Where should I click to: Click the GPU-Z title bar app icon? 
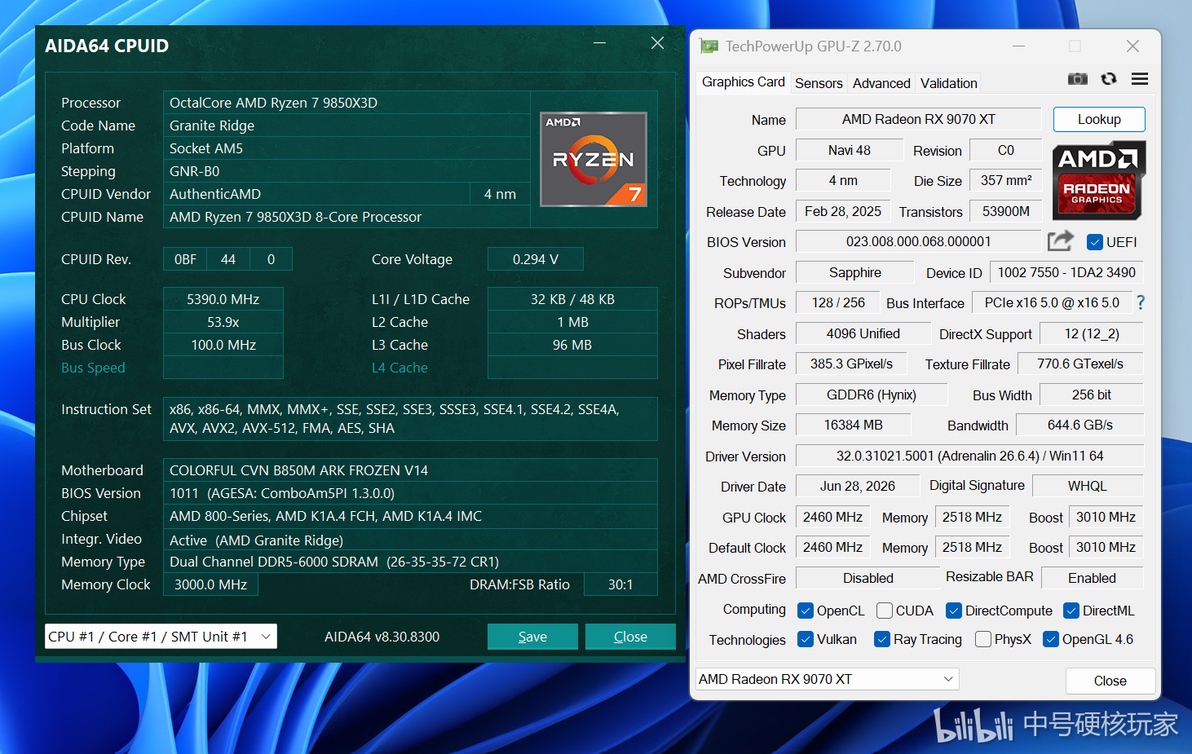coord(709,46)
